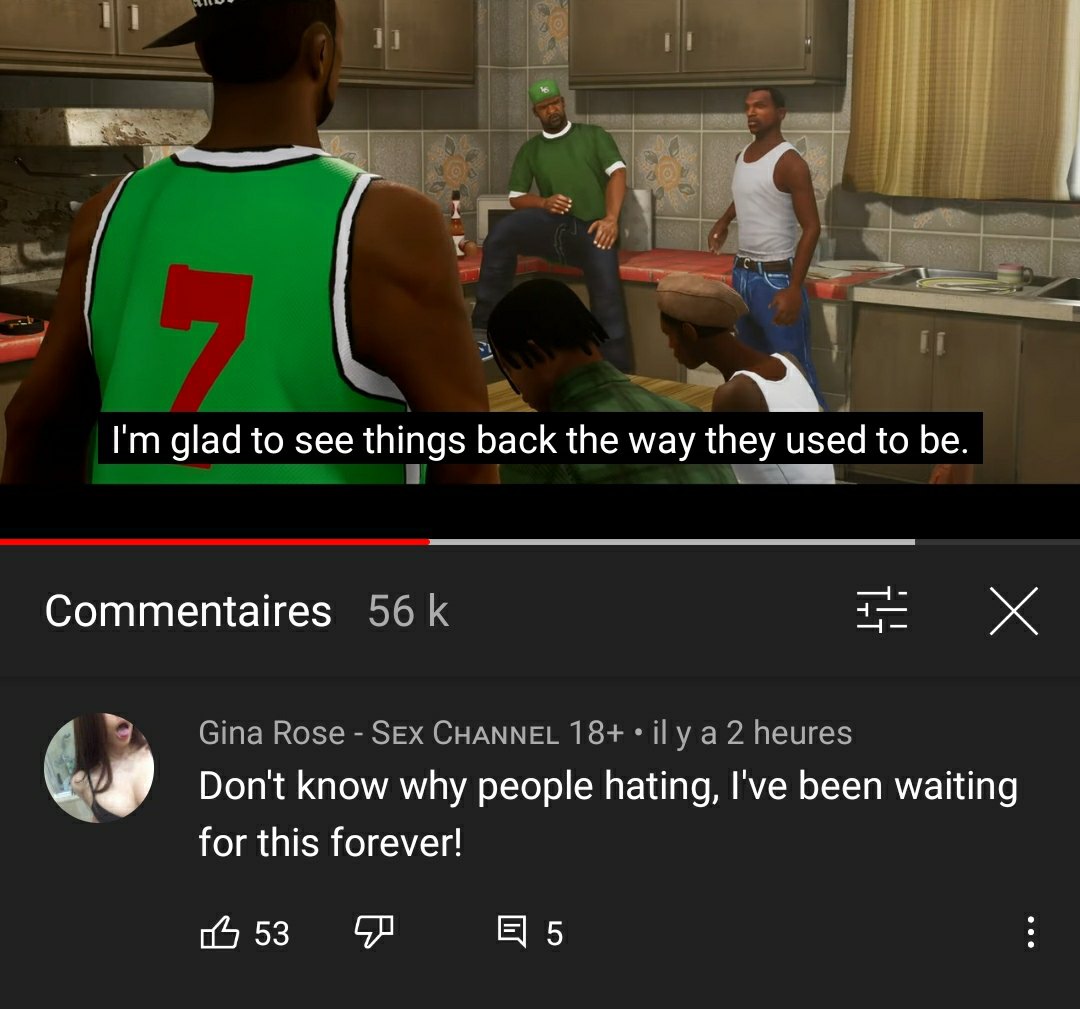Open Gina Rose's profile avatar

click(x=99, y=768)
